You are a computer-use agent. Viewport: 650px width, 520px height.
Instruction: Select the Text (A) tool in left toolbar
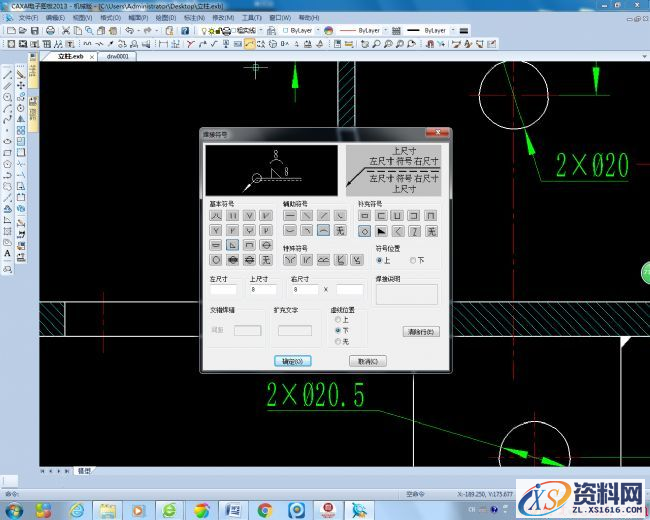(7, 254)
